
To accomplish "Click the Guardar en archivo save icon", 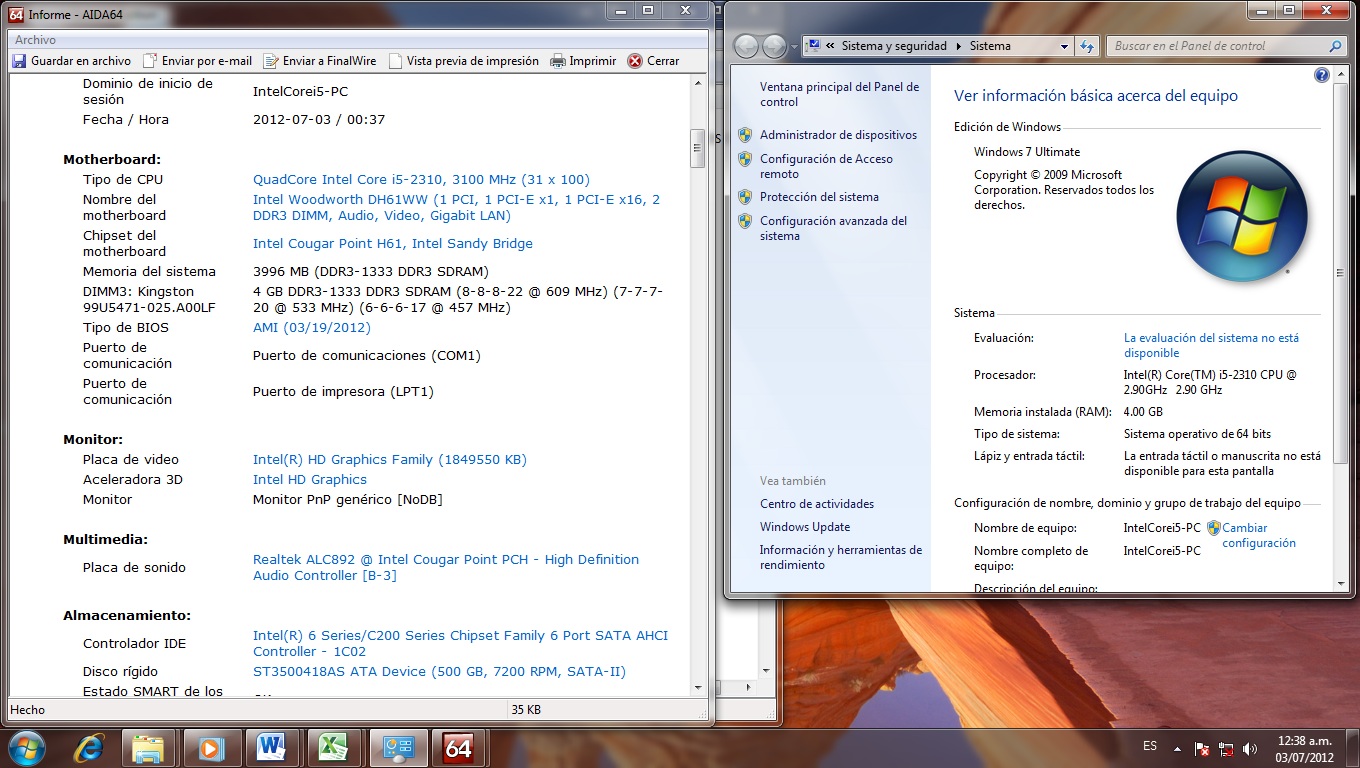I will pyautogui.click(x=19, y=61).
